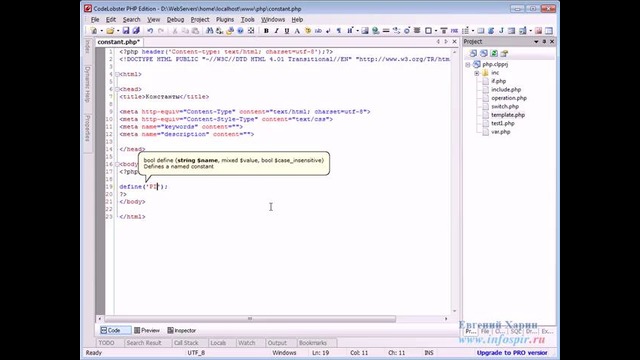Image resolution: width=640 pixels, height=360 pixels.
Task: Open the Tools menu
Action: point(247,20)
